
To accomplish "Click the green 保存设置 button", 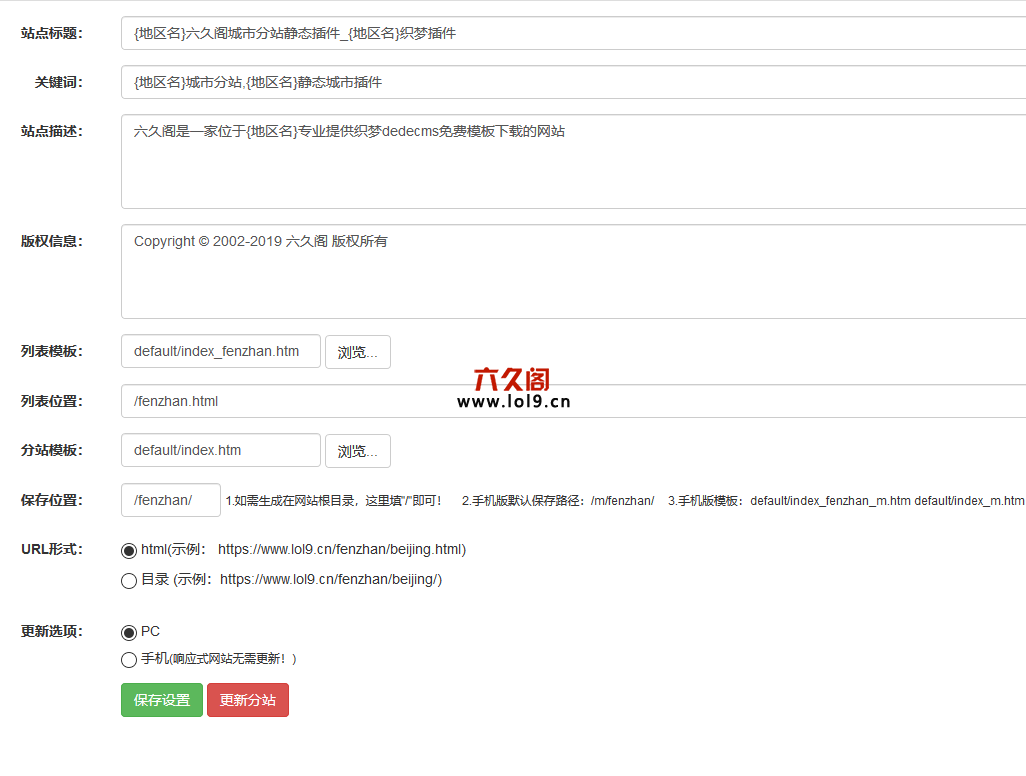I will tap(162, 700).
